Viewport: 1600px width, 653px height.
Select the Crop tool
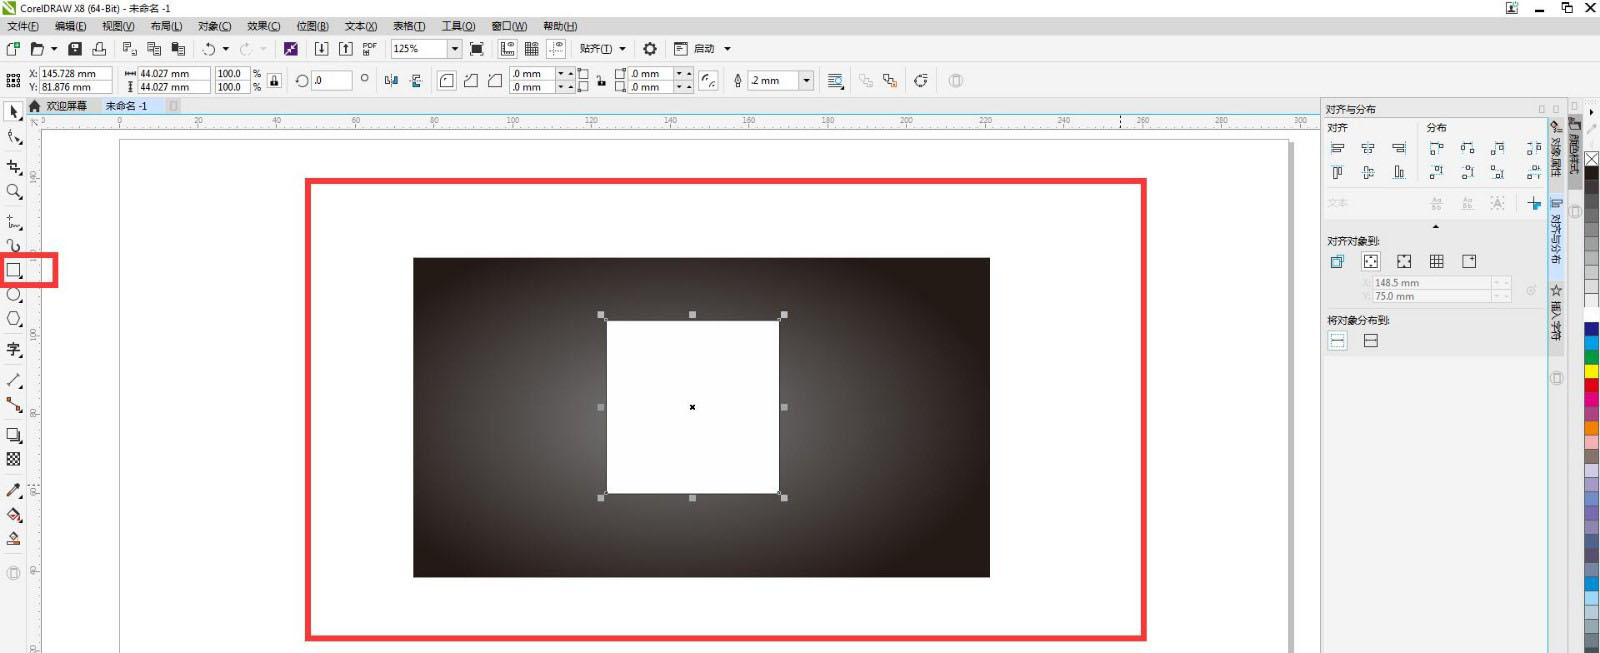pos(14,167)
